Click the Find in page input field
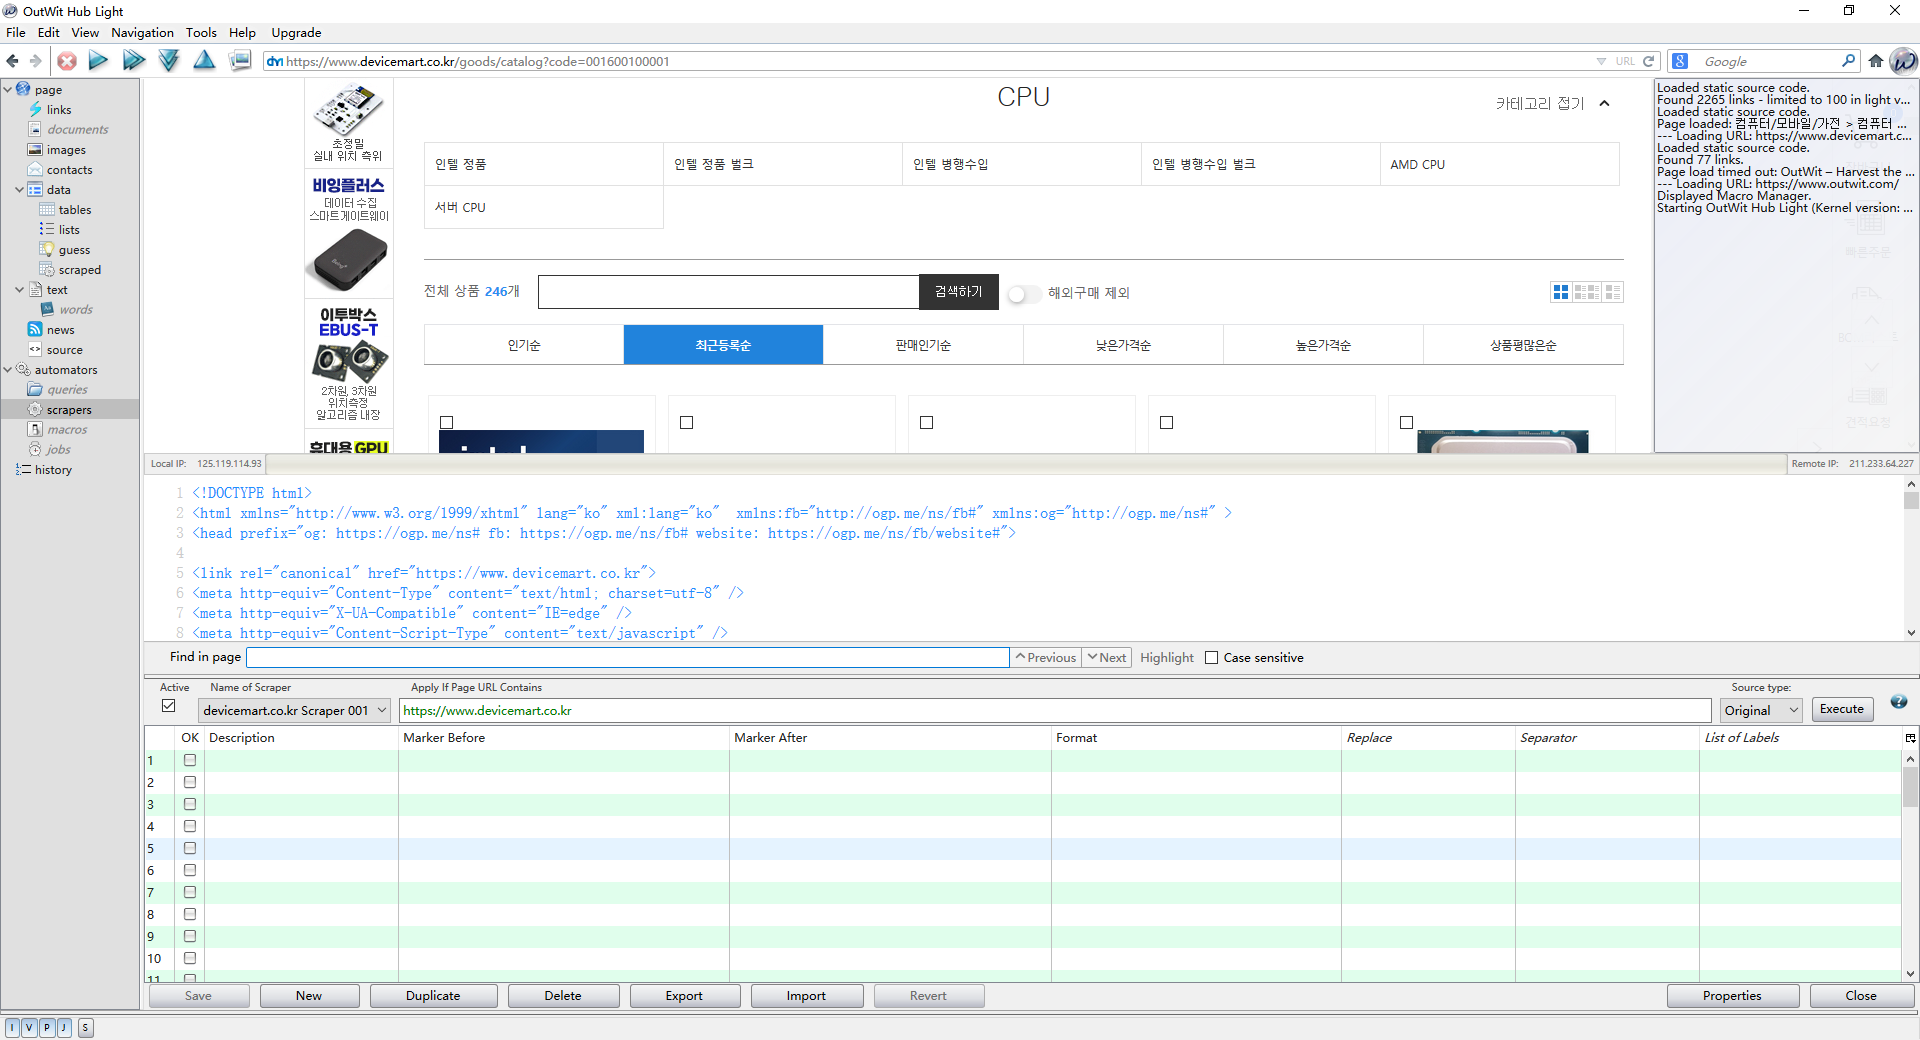Screen dimensions: 1920x1040 tap(628, 657)
